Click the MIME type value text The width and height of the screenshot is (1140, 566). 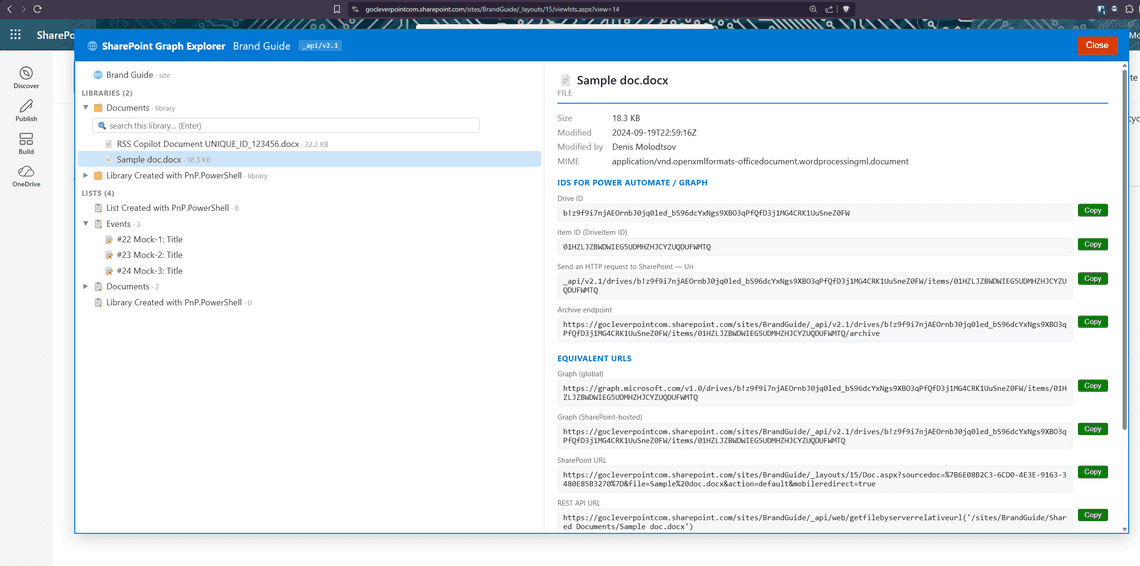pos(760,162)
